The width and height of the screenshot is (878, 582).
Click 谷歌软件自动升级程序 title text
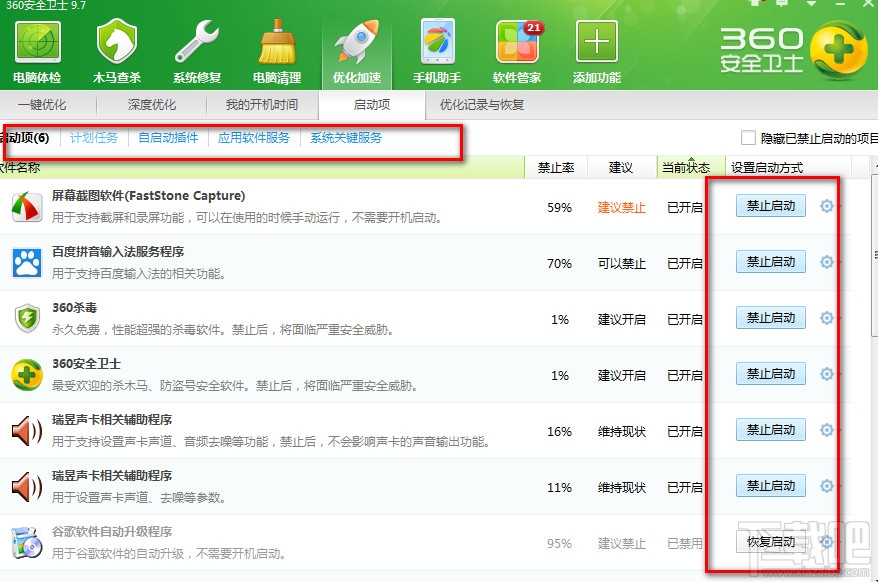tap(112, 532)
